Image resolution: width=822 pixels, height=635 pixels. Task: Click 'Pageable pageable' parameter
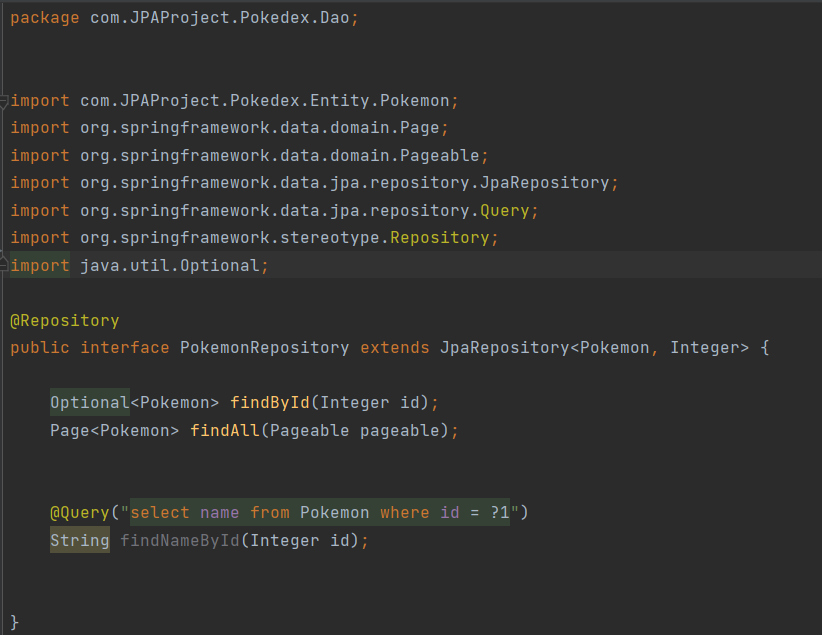click(x=355, y=431)
